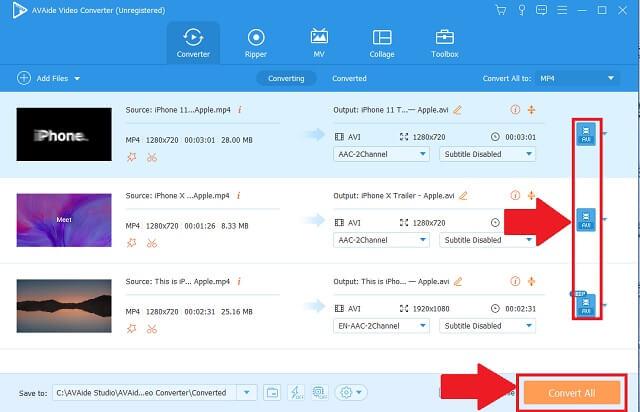Open the EN-AAC-2Channel audio dropdown

pyautogui.click(x=381, y=326)
